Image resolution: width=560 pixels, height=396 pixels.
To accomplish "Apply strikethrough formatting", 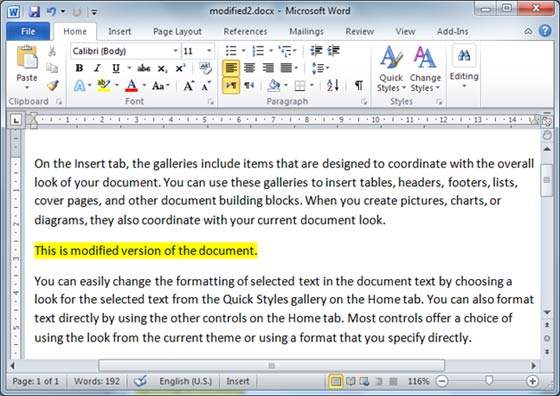I will click(144, 68).
